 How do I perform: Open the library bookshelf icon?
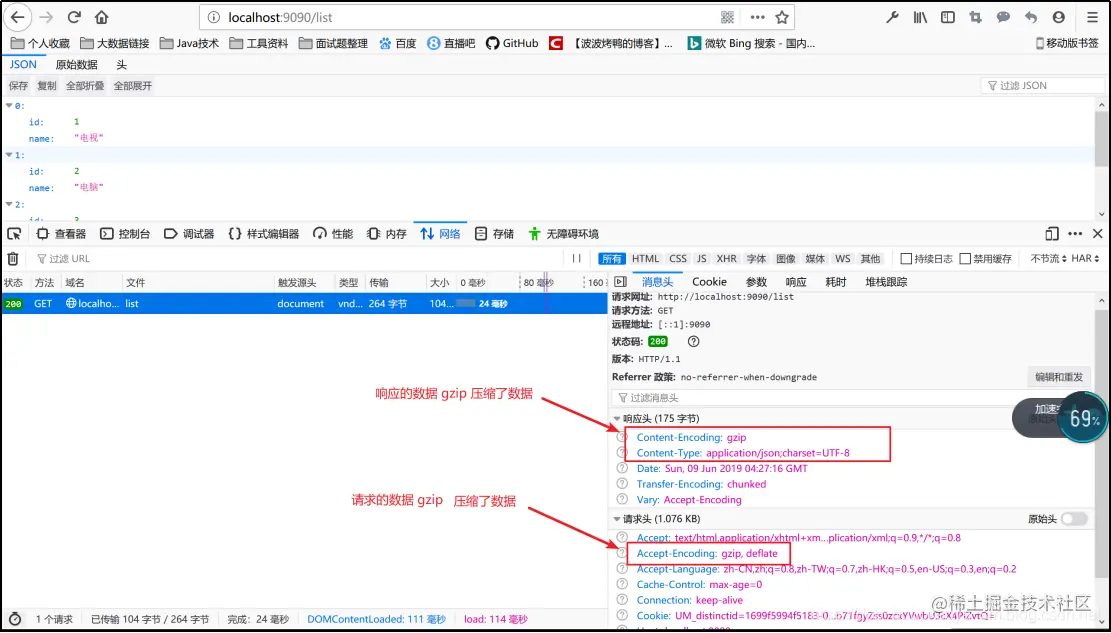920,17
